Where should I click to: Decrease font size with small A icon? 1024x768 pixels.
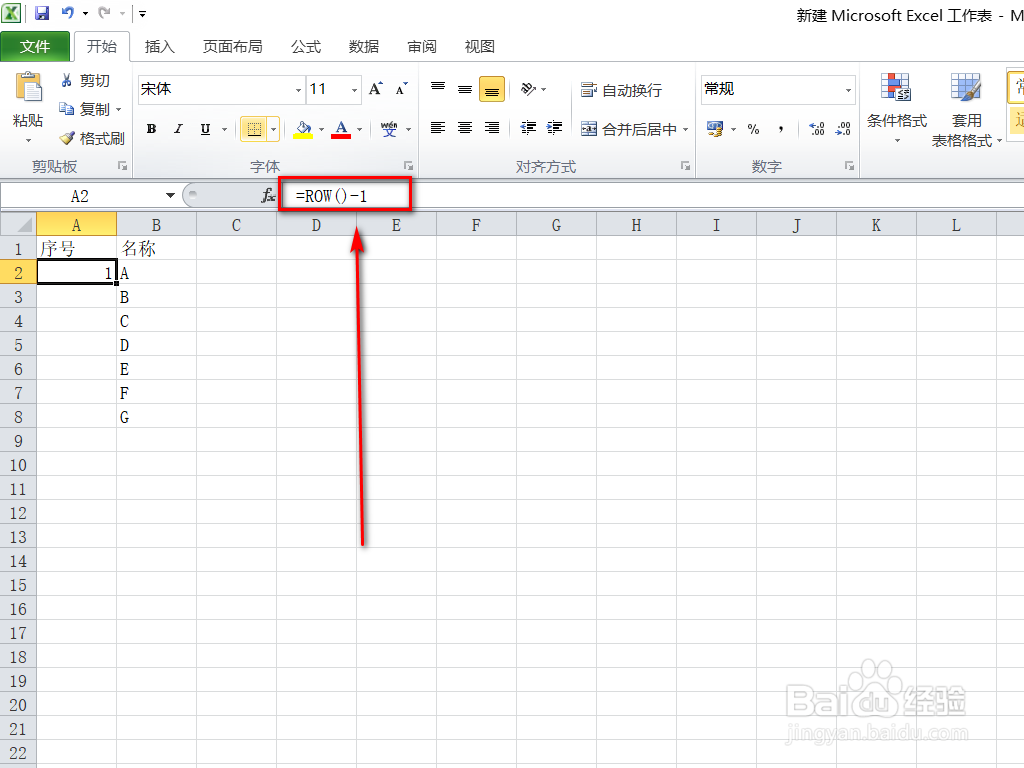pos(402,89)
